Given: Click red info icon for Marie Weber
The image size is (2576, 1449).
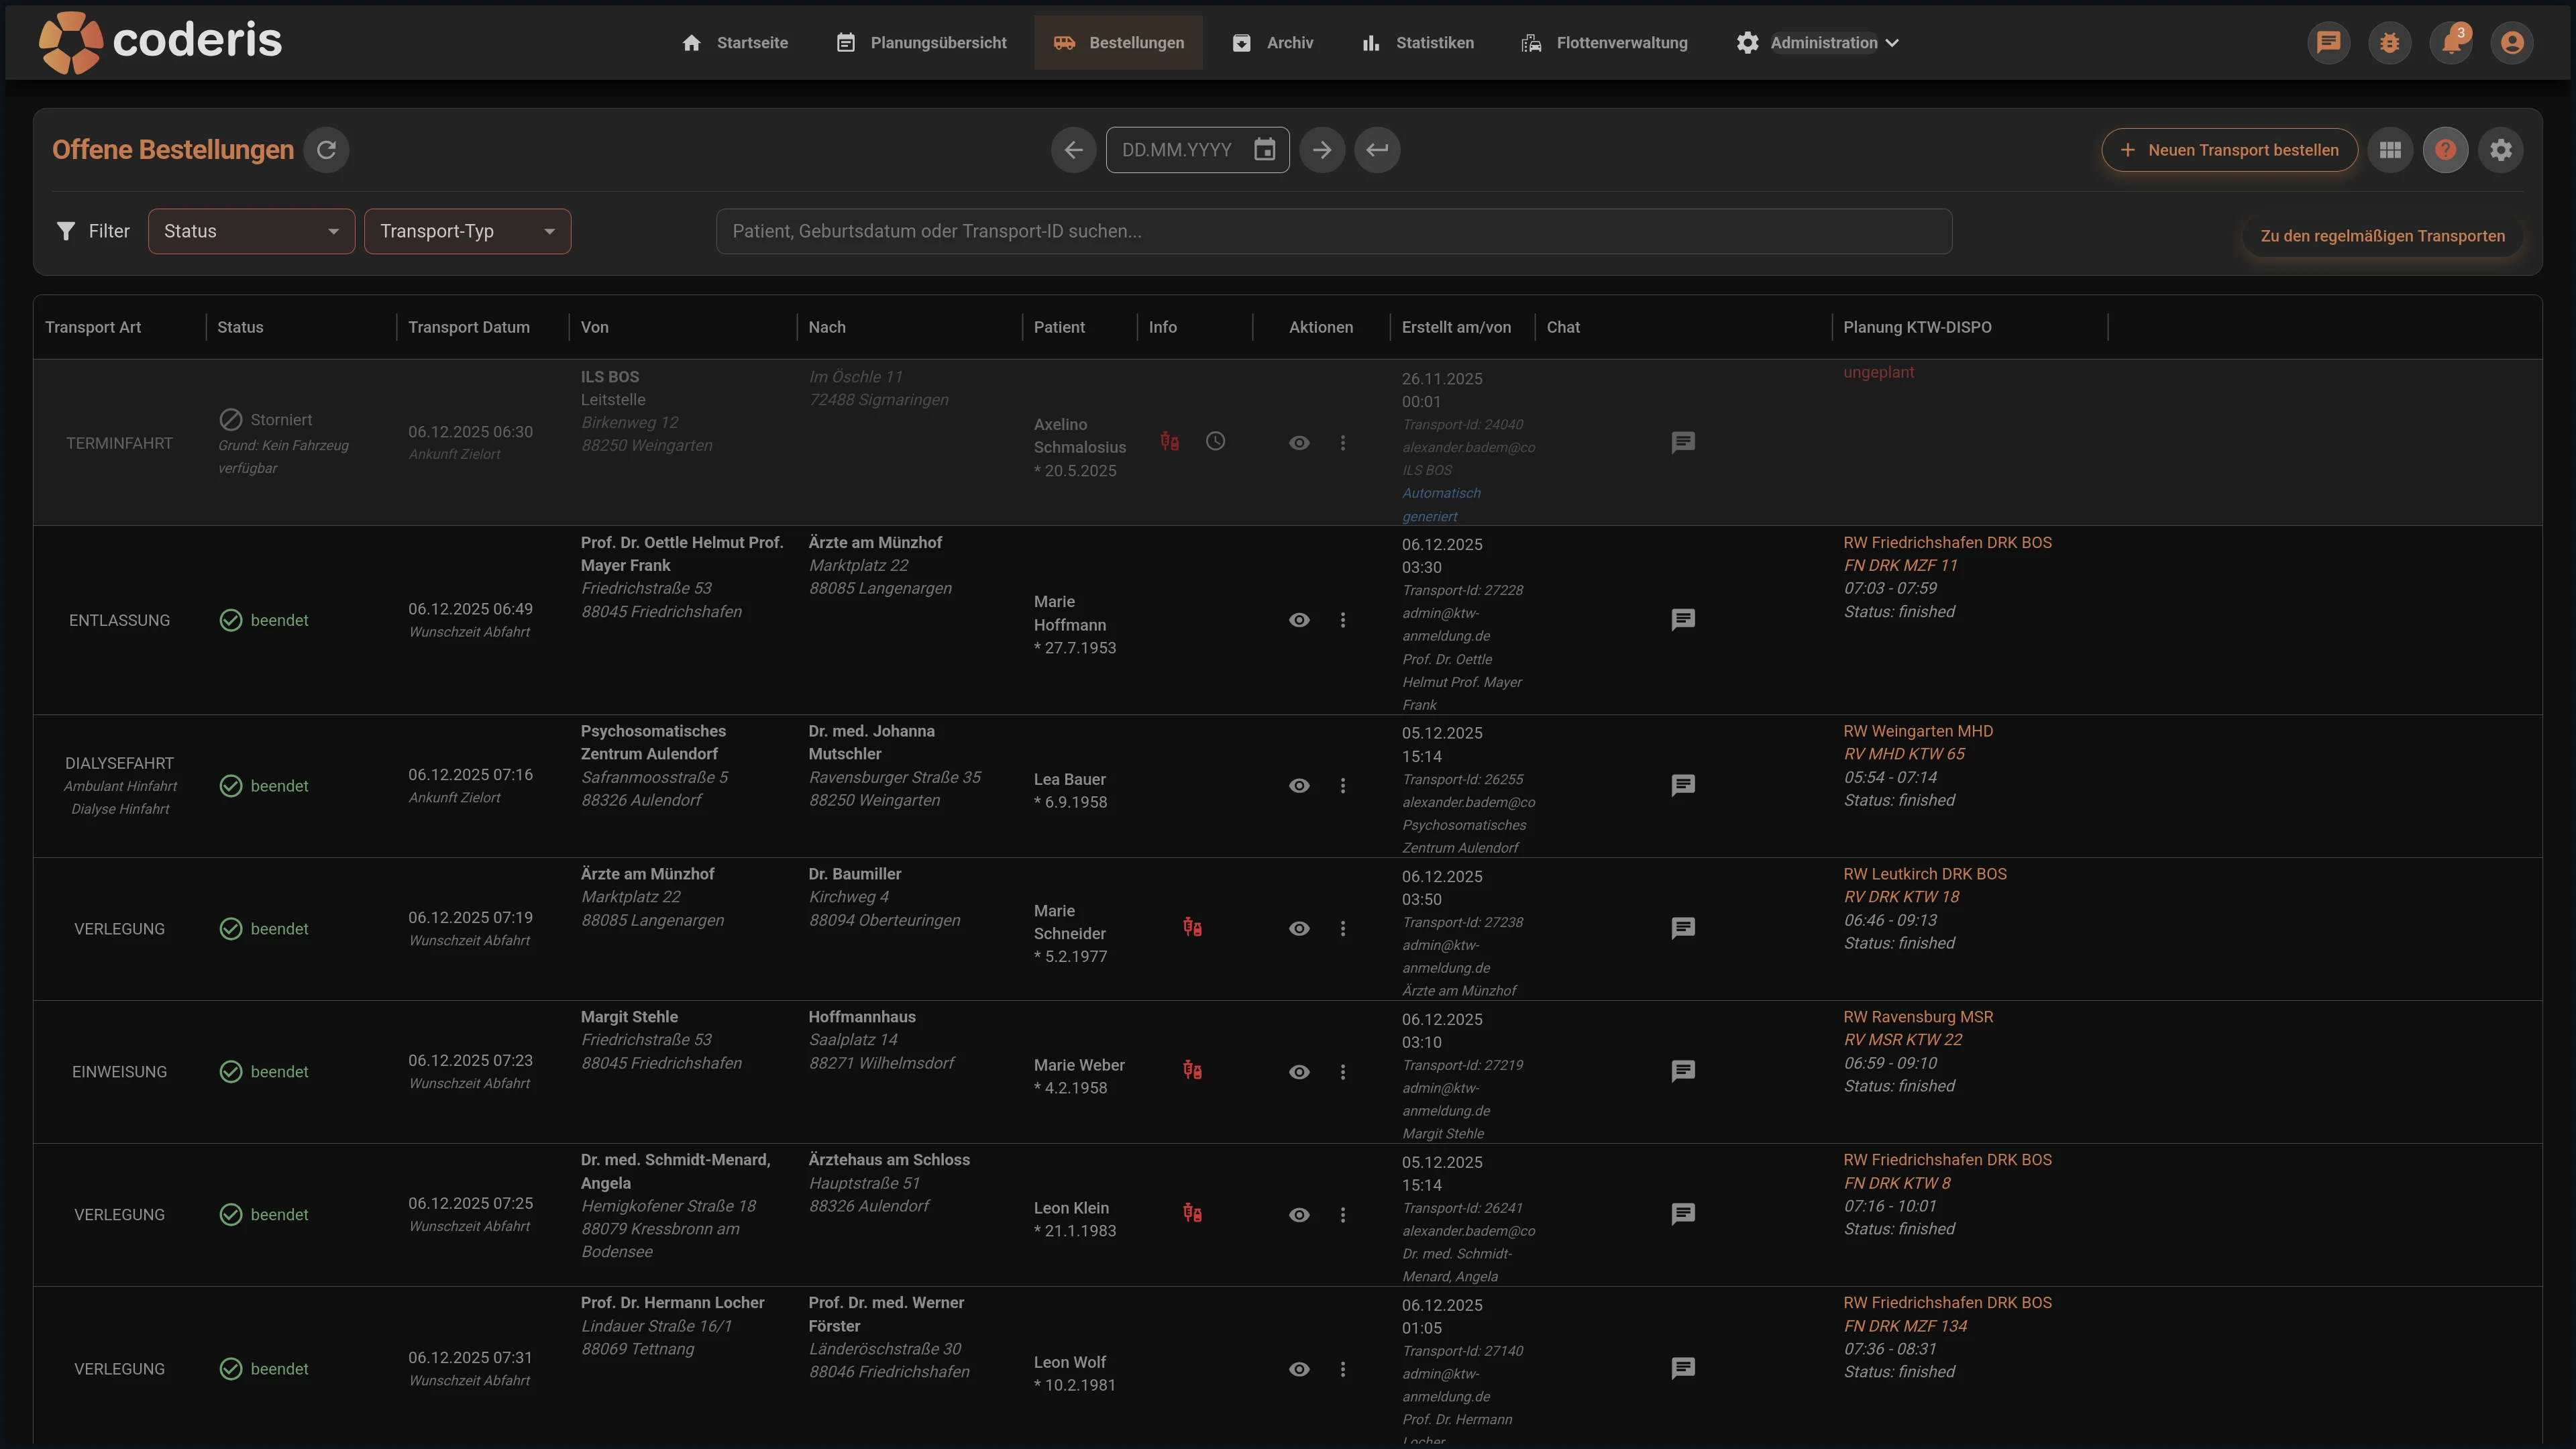Looking at the screenshot, I should click(1192, 1071).
